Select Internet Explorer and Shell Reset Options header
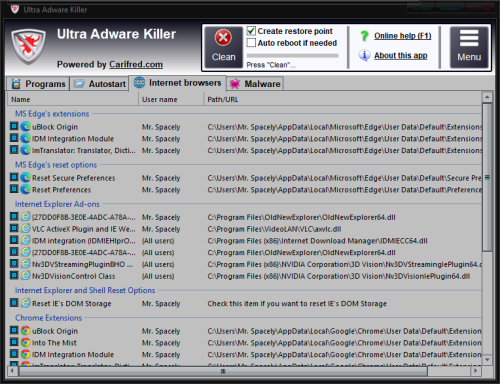The width and height of the screenshot is (500, 384). coord(85,290)
